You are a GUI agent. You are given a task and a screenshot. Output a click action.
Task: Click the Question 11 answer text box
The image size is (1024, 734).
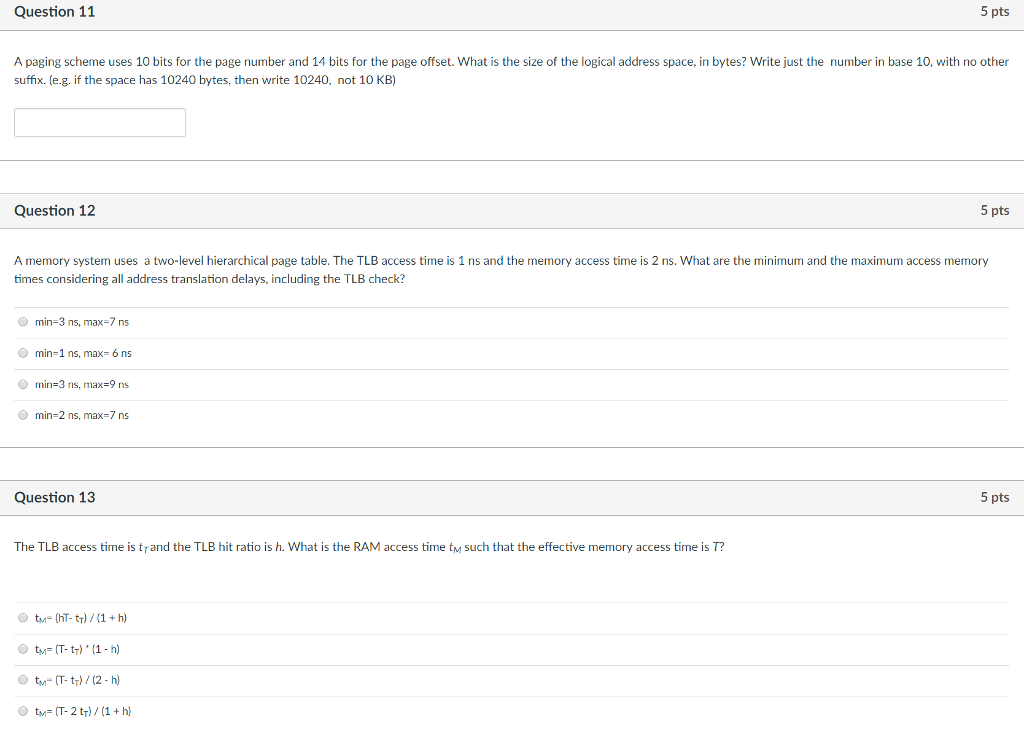coord(100,122)
